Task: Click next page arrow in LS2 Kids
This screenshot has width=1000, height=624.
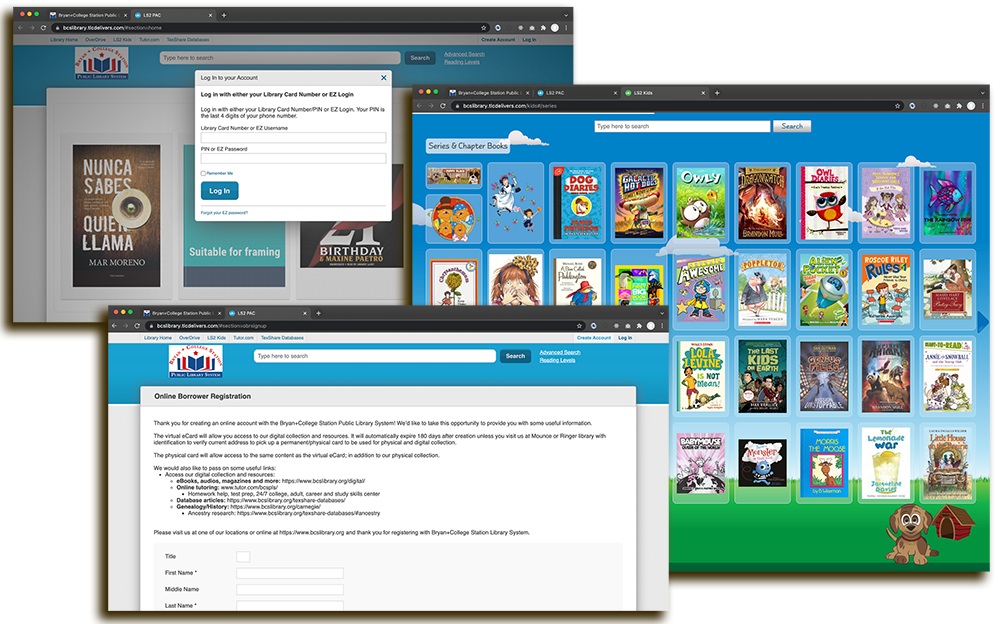Action: coord(983,322)
